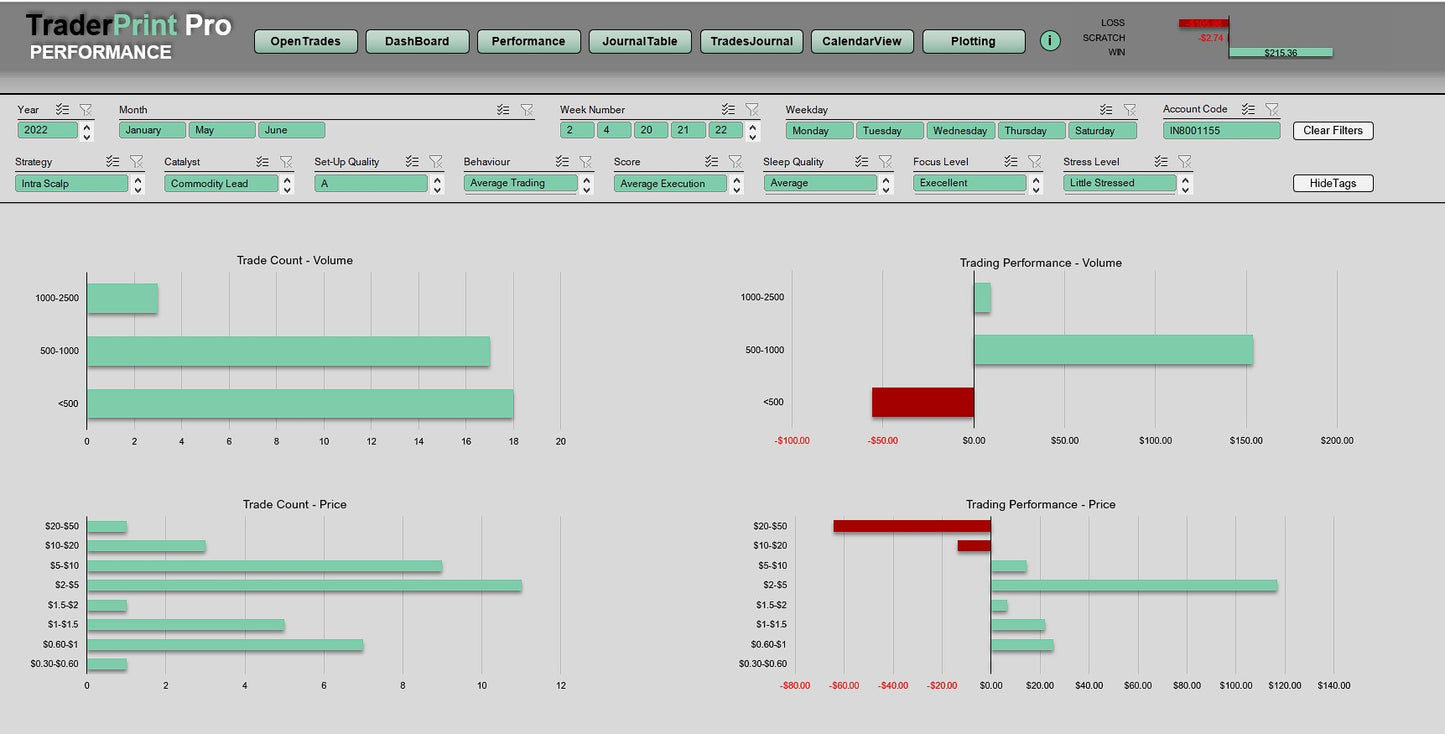Step down in the Sleep Quality slicer list
Image resolution: width=1445 pixels, height=734 pixels.
point(886,189)
